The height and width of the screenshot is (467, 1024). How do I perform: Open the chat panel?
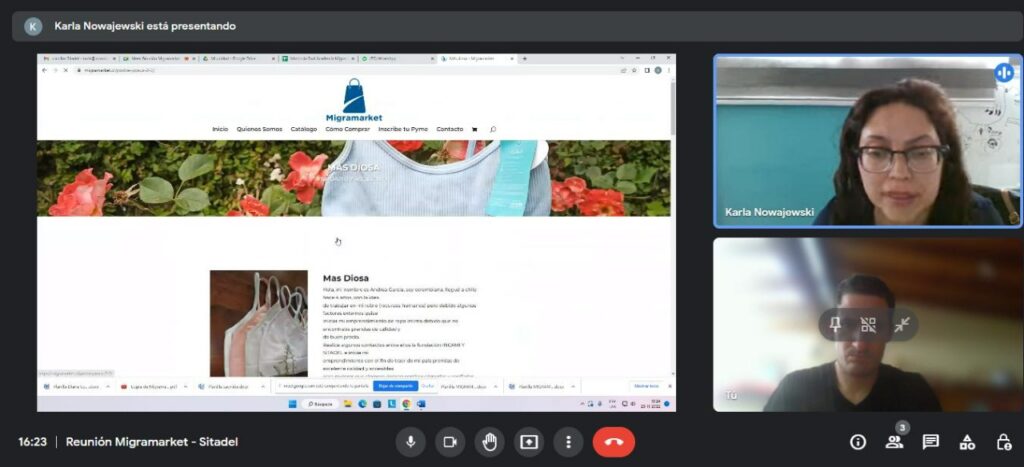coord(930,442)
